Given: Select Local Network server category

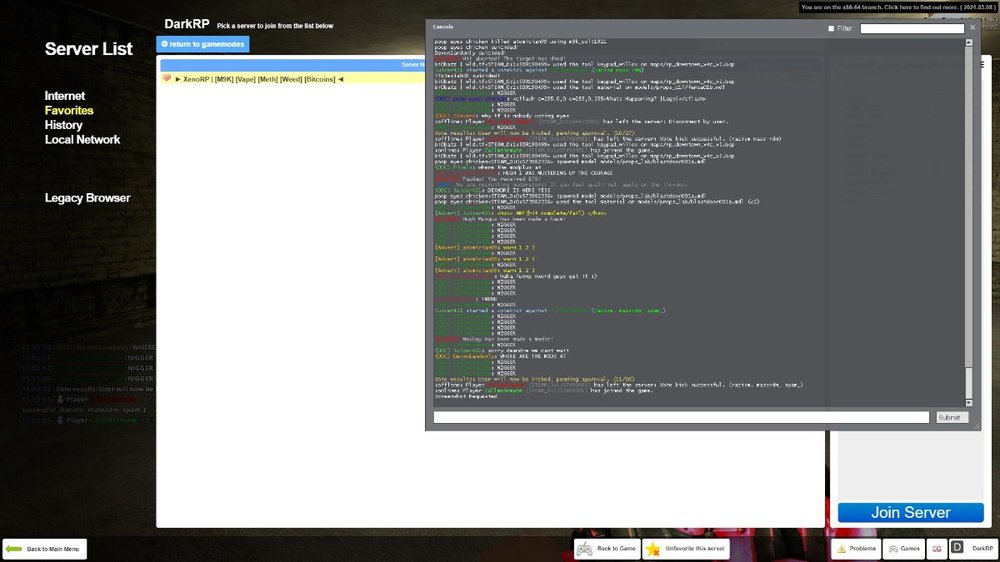Looking at the screenshot, I should pos(82,140).
